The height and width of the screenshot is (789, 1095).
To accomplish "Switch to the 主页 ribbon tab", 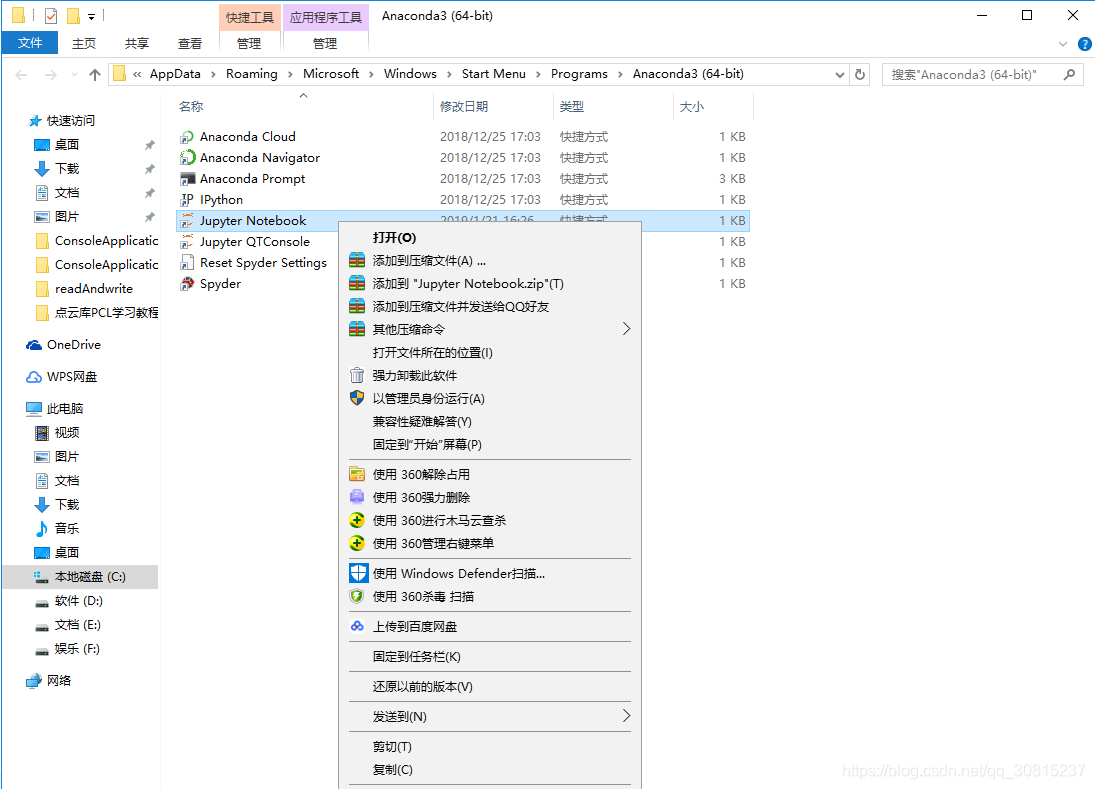I will click(x=84, y=43).
